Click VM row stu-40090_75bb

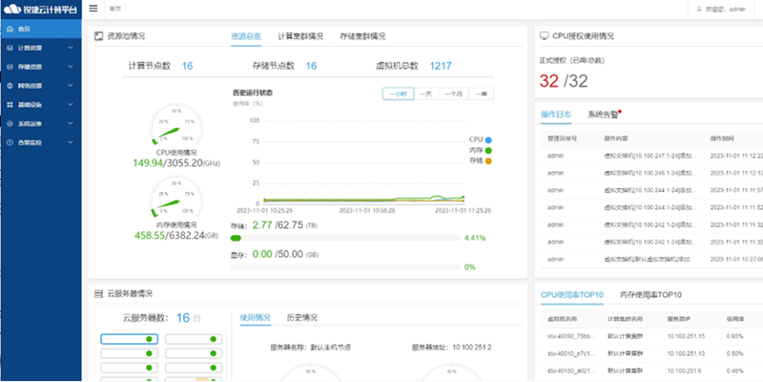[x=652, y=336]
